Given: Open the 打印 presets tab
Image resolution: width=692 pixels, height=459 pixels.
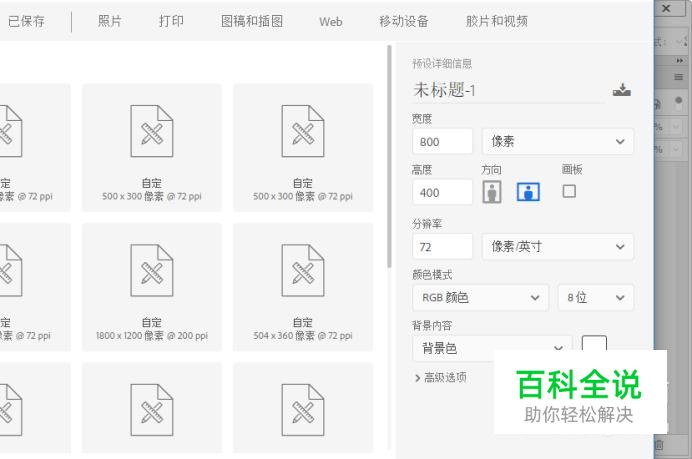Looking at the screenshot, I should (x=171, y=21).
